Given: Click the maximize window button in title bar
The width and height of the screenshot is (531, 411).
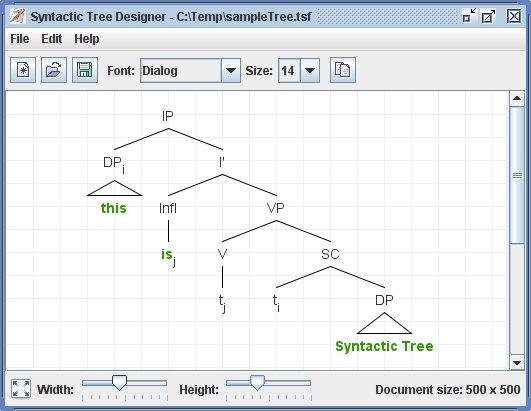Looking at the screenshot, I should pos(488,16).
